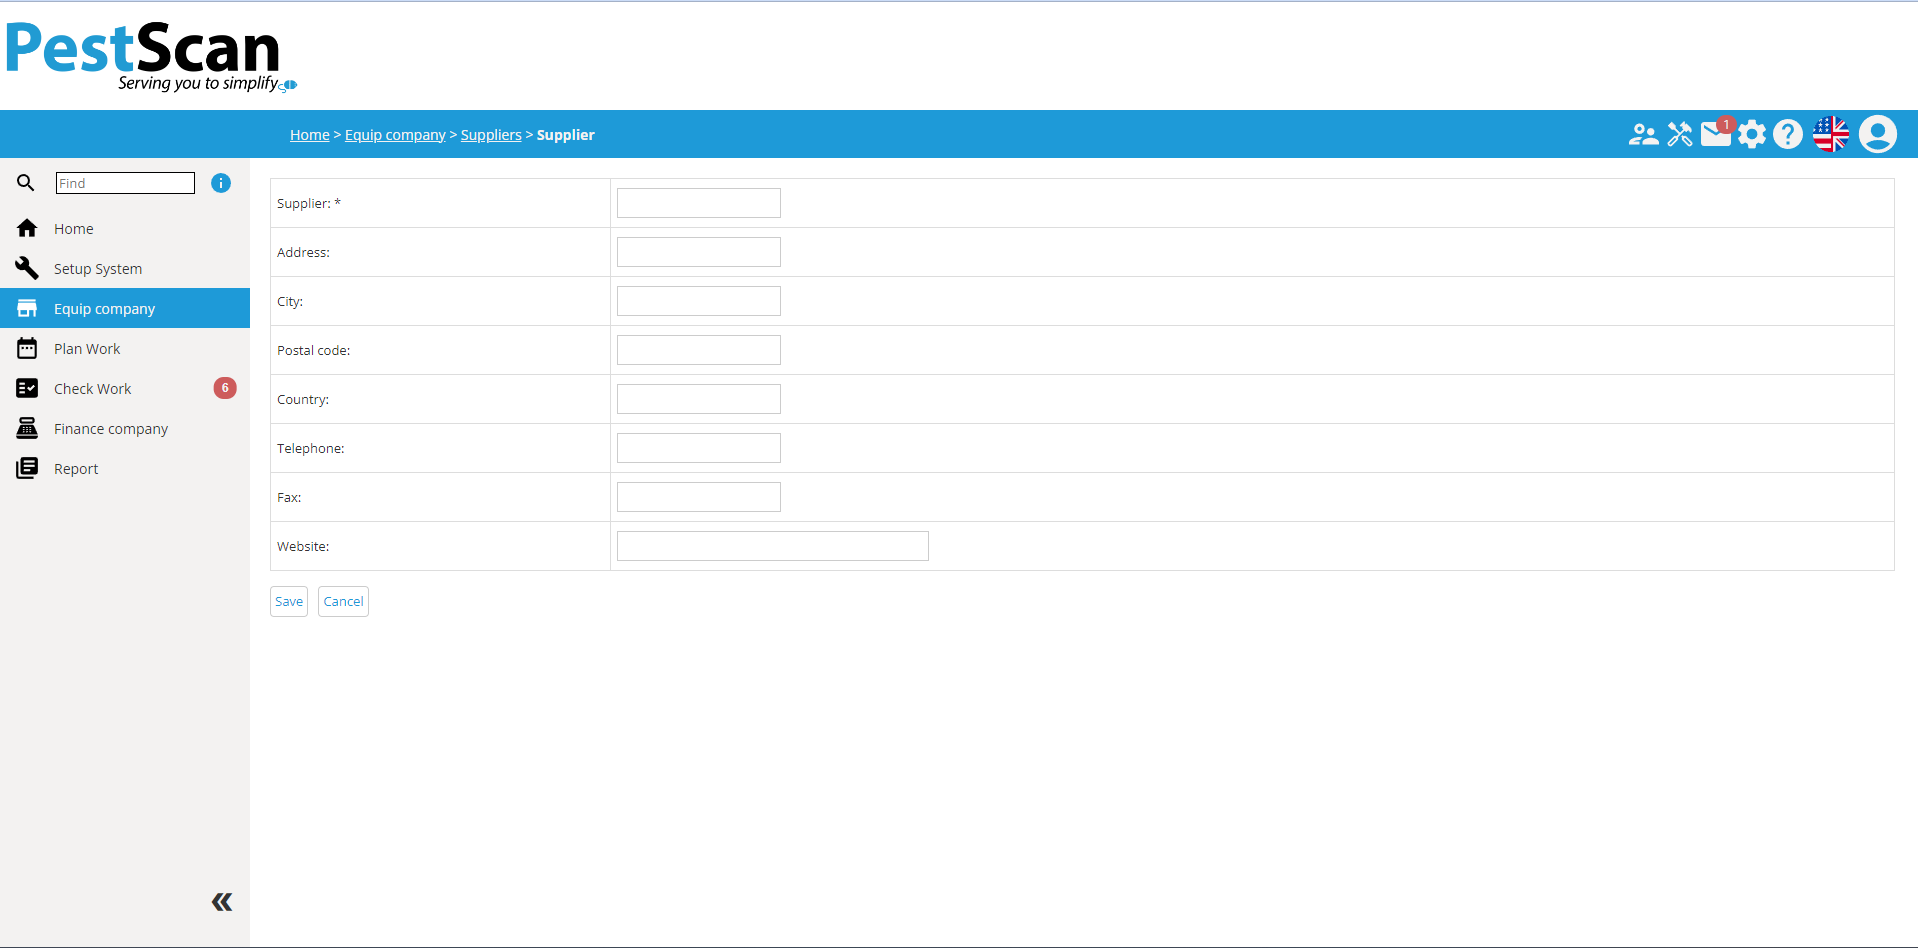Open the blue info icon beside Find
Image resolution: width=1918 pixels, height=948 pixels.
(x=221, y=183)
